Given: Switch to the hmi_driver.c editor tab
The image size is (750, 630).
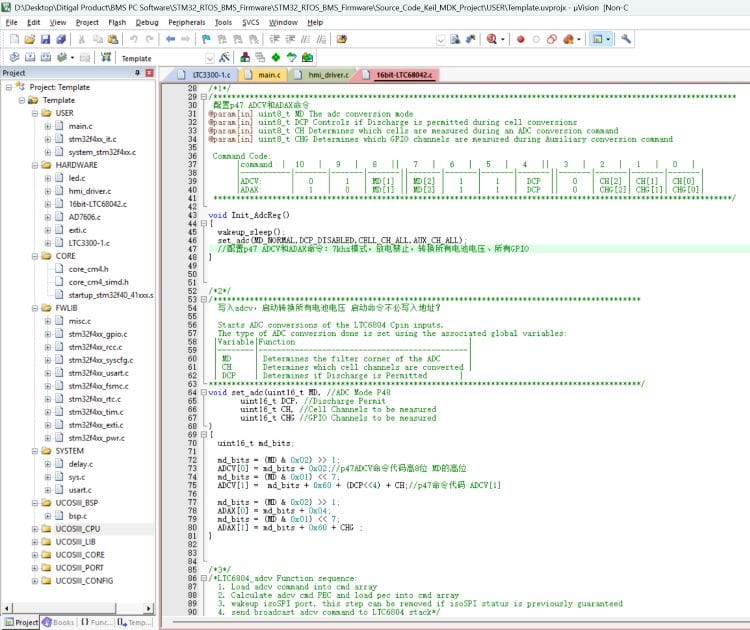Looking at the screenshot, I should 323,75.
